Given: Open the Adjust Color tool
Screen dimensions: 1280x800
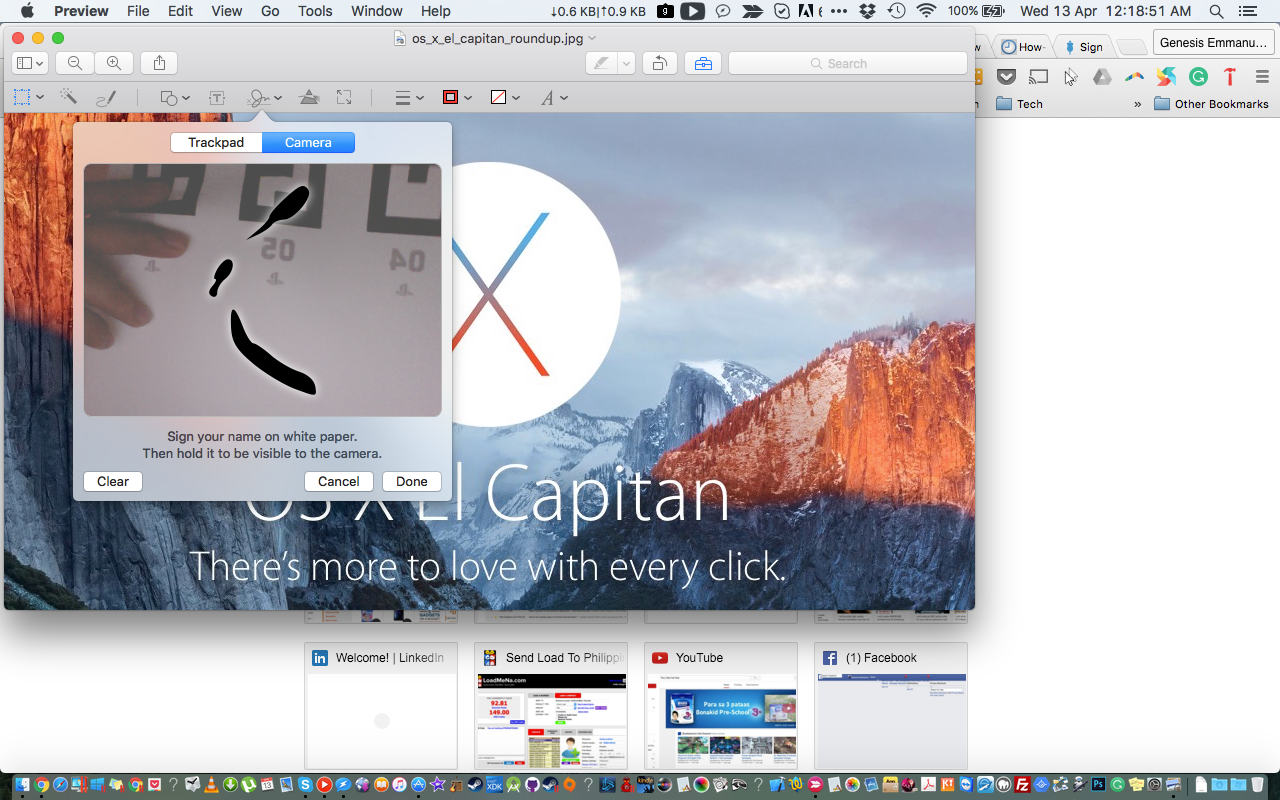Looking at the screenshot, I should [309, 97].
